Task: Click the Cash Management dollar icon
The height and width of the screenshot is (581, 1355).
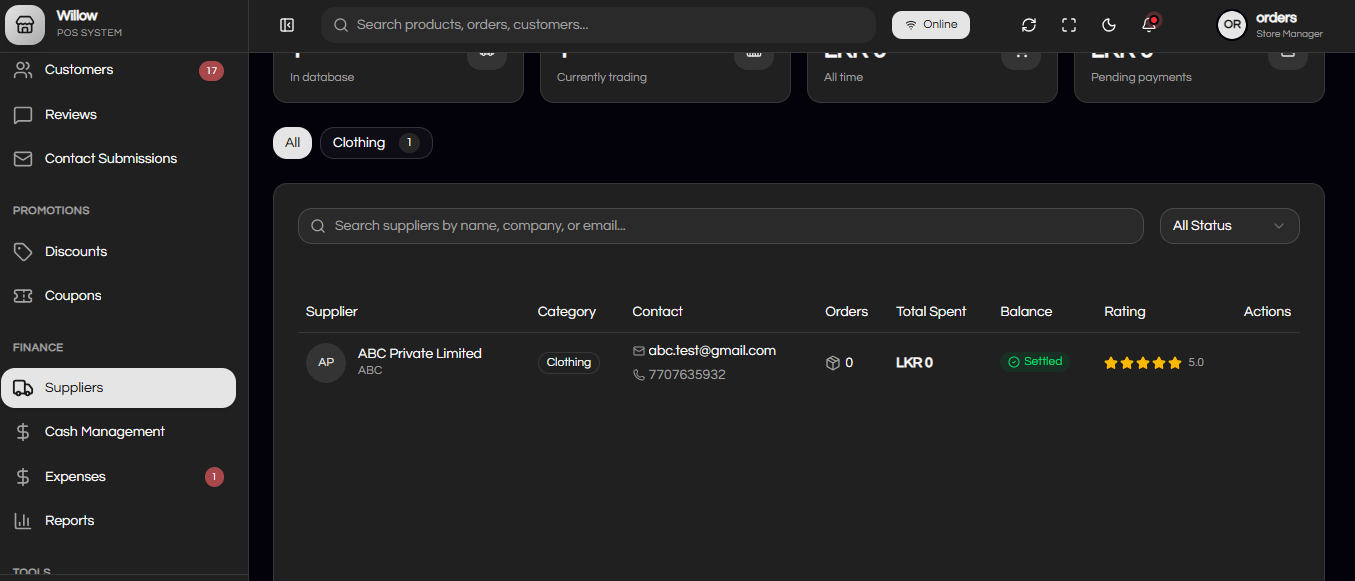Action: click(23, 432)
